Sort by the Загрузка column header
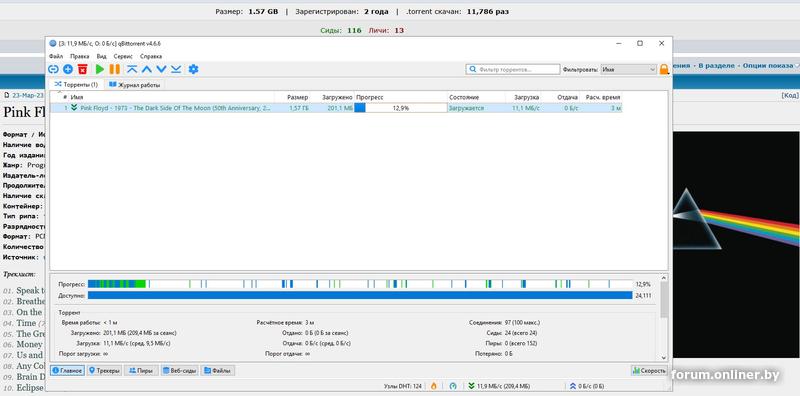800x396 pixels. tap(523, 97)
